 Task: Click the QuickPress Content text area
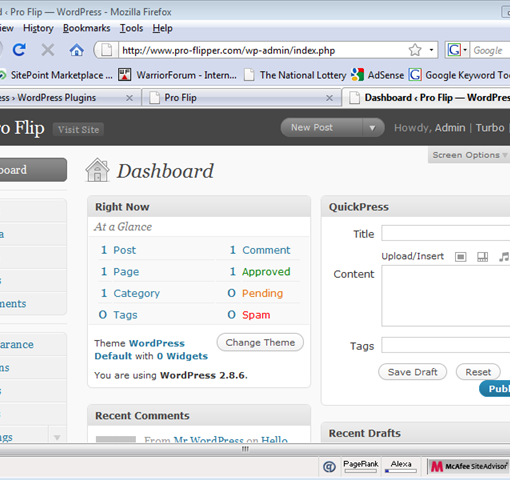tap(446, 296)
